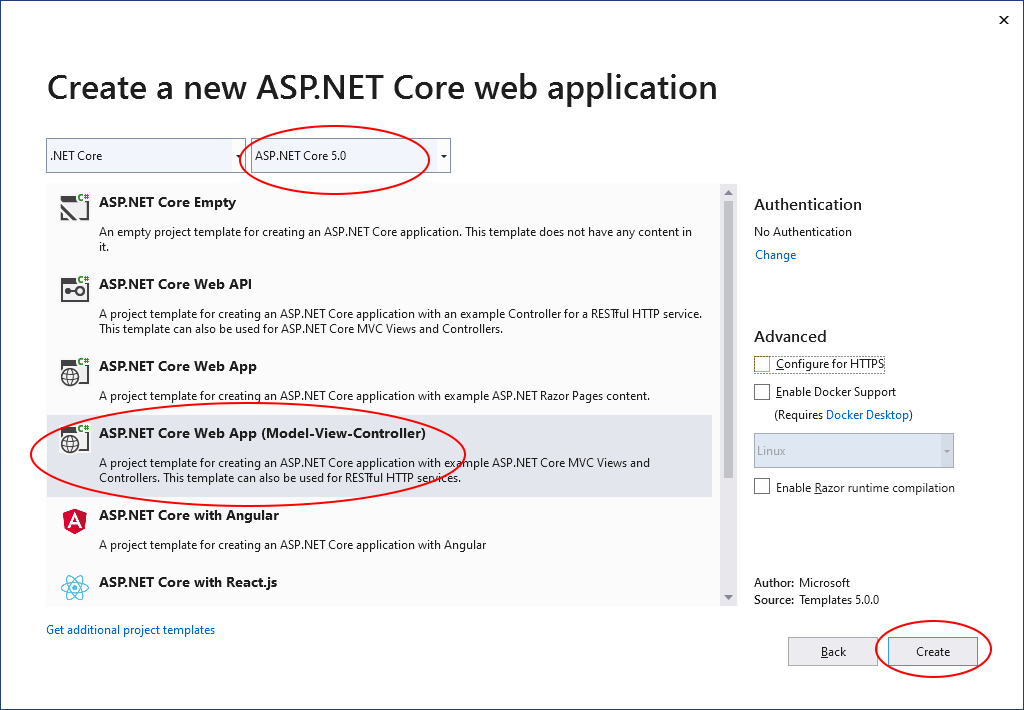Select ASP.NET Core Web App template title

tap(178, 366)
